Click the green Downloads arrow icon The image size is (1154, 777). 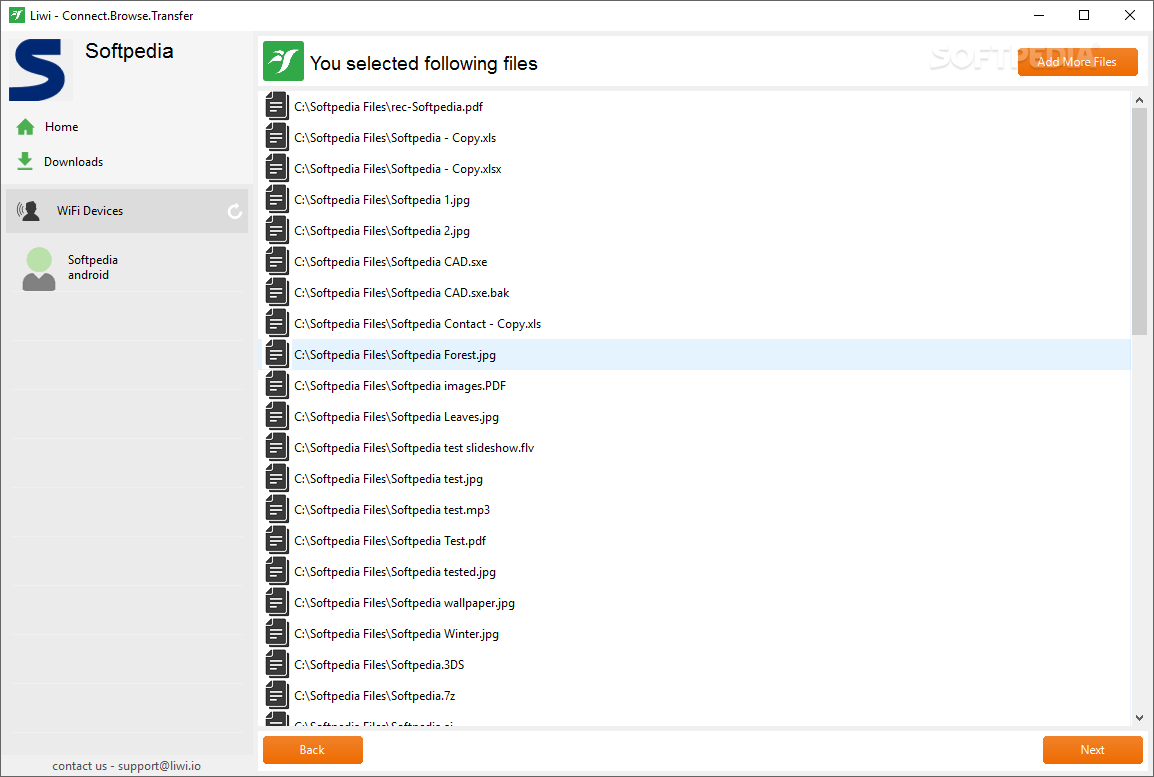click(x=25, y=161)
